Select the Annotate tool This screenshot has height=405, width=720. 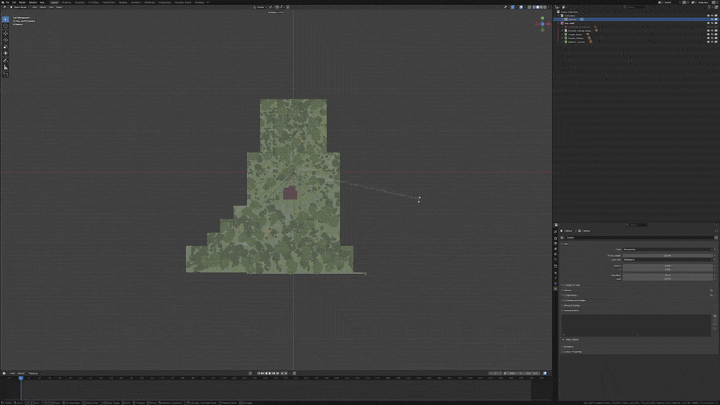[6, 60]
